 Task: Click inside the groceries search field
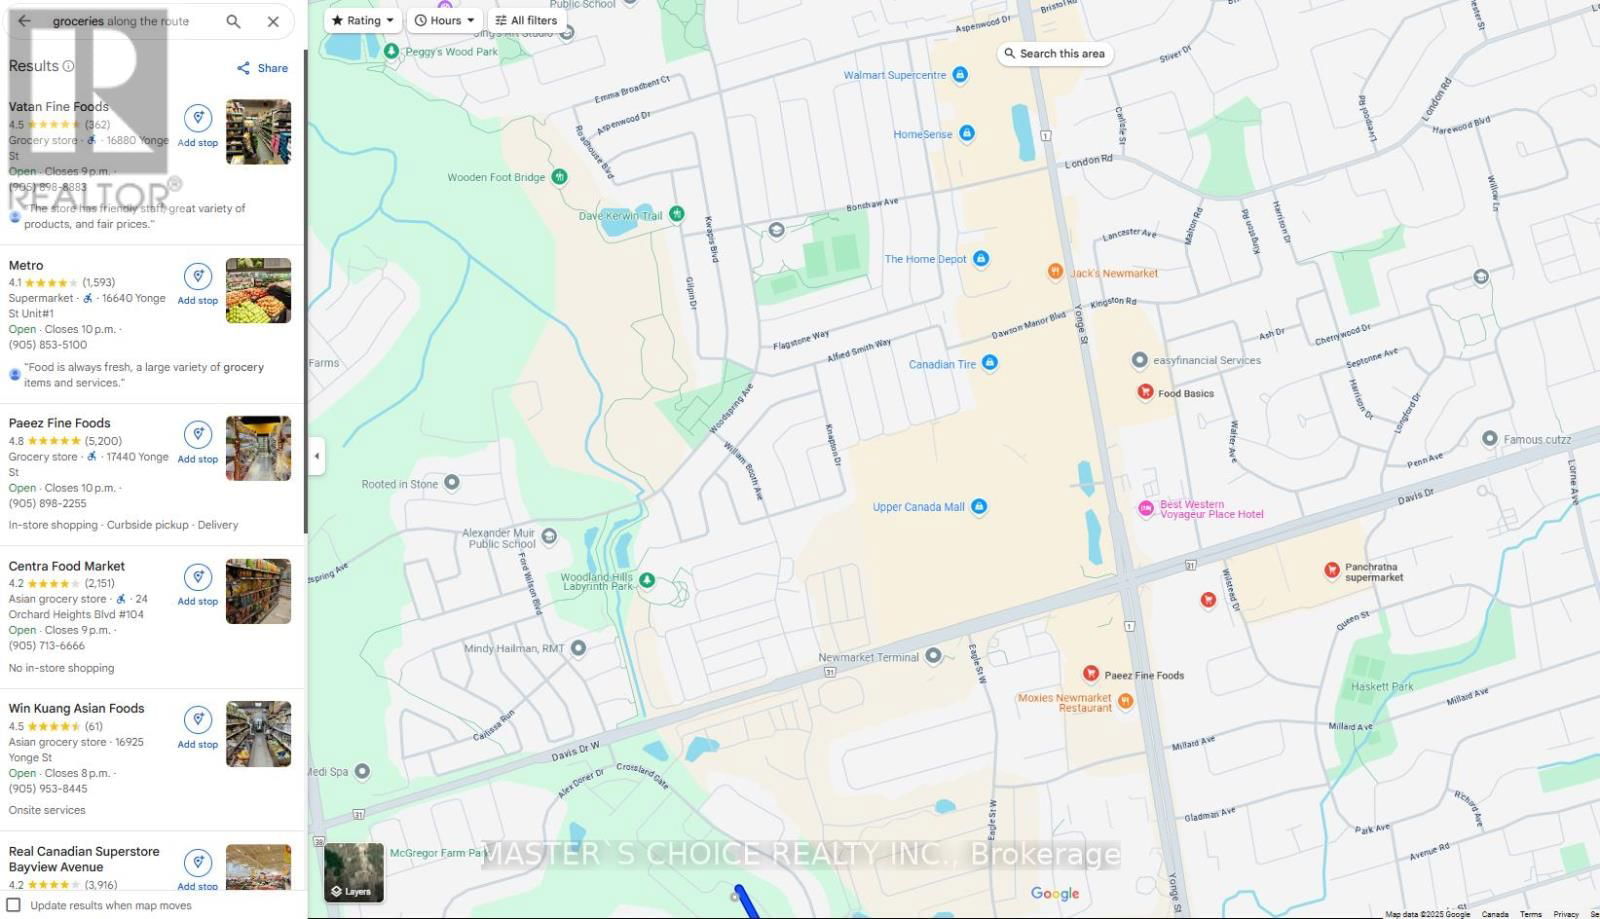[121, 21]
